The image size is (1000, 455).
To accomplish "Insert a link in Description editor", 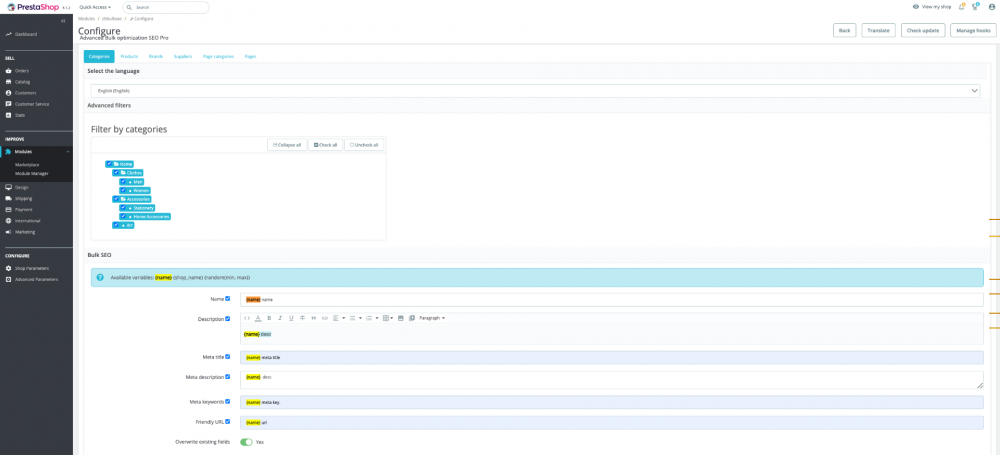I will tap(324, 318).
